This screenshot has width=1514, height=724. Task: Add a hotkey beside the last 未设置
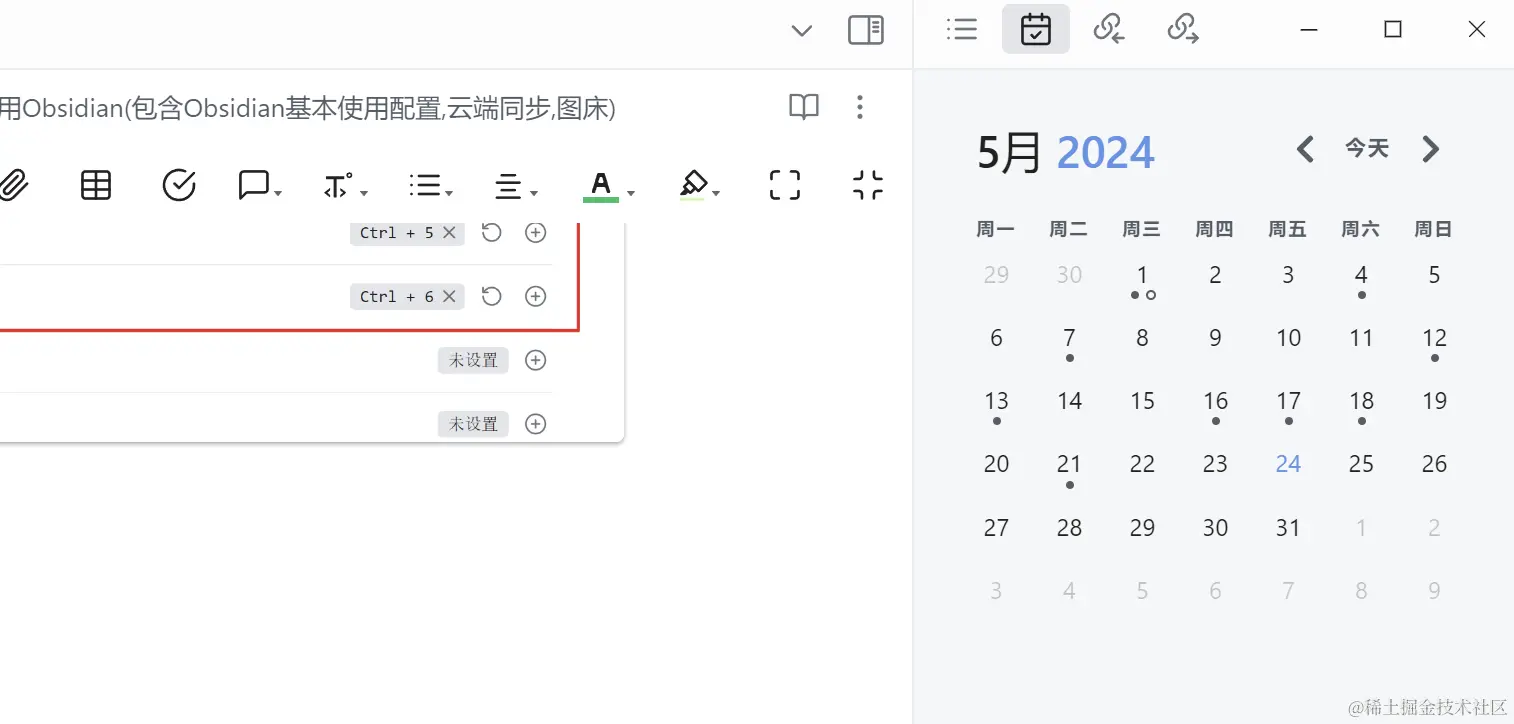click(536, 424)
